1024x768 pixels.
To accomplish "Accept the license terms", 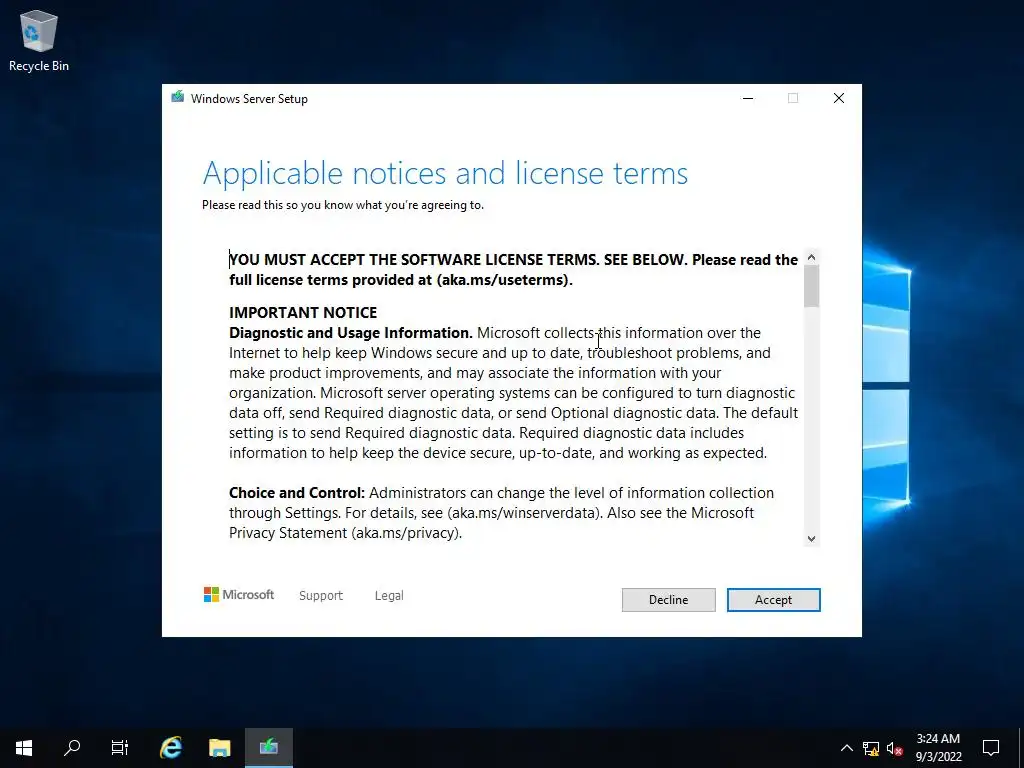I will [773, 600].
